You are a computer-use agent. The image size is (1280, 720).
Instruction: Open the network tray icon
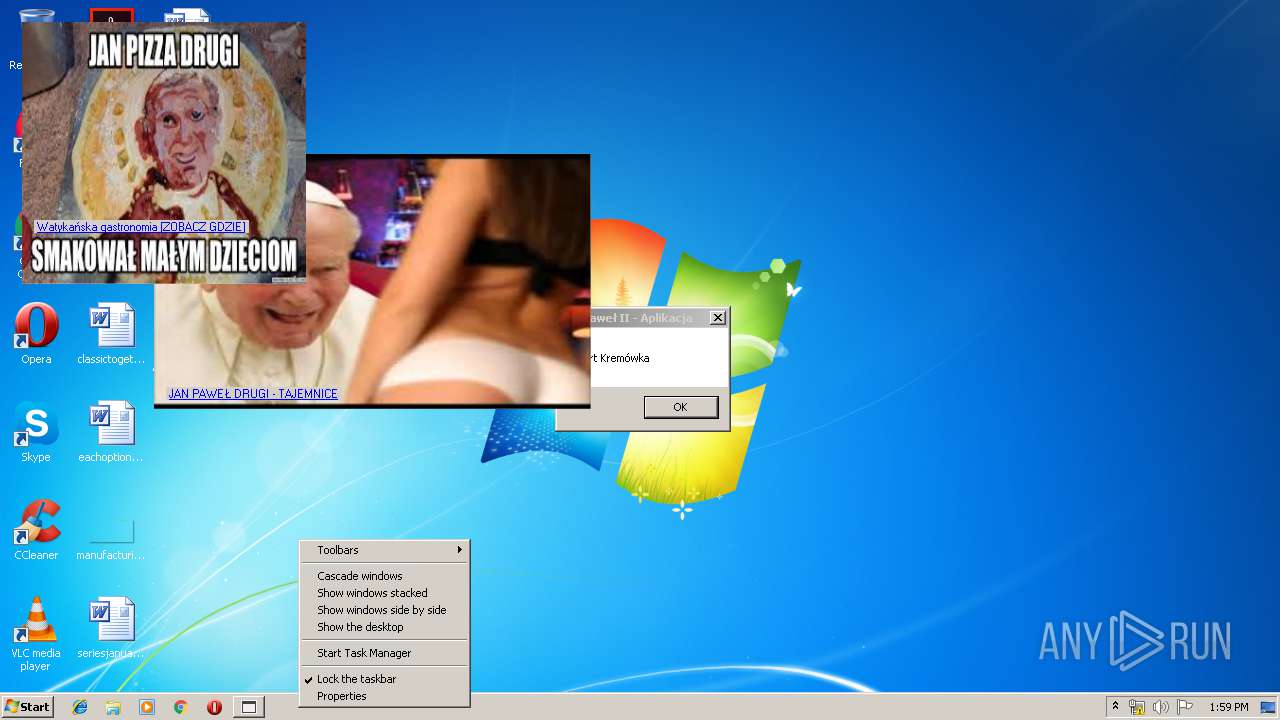coord(1137,707)
